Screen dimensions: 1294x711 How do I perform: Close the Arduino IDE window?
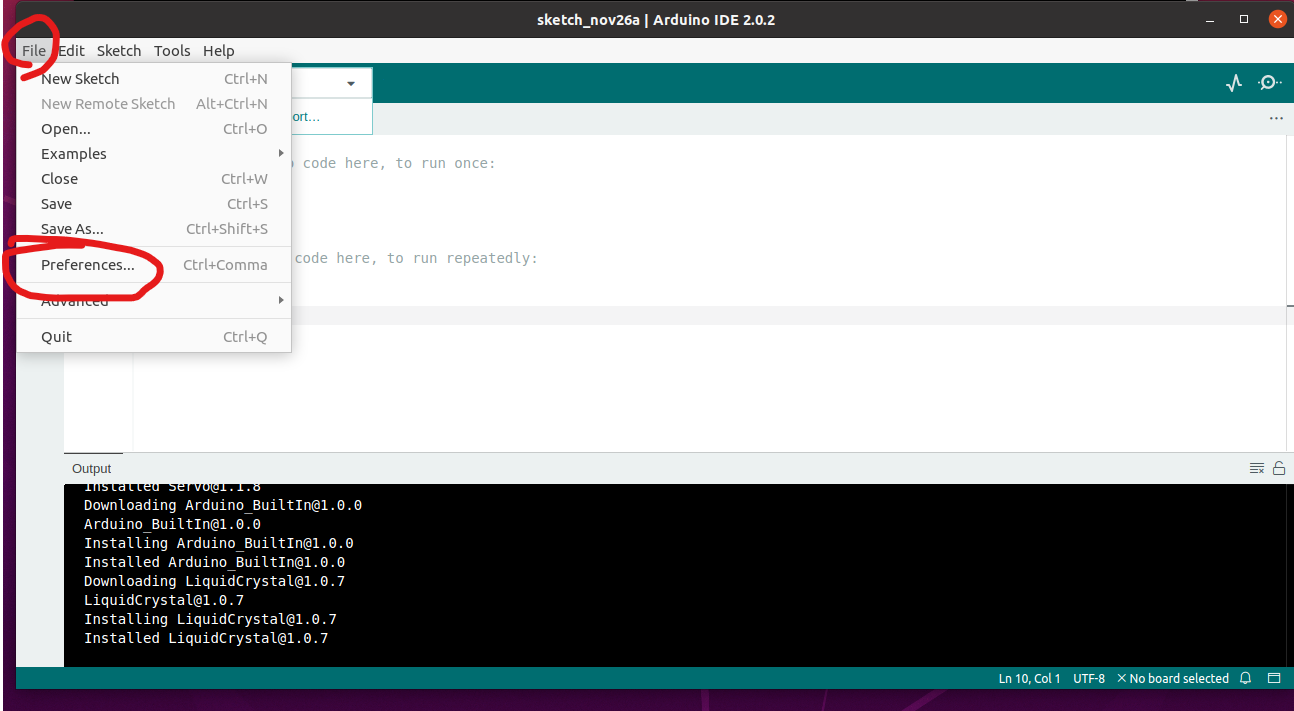1277,19
